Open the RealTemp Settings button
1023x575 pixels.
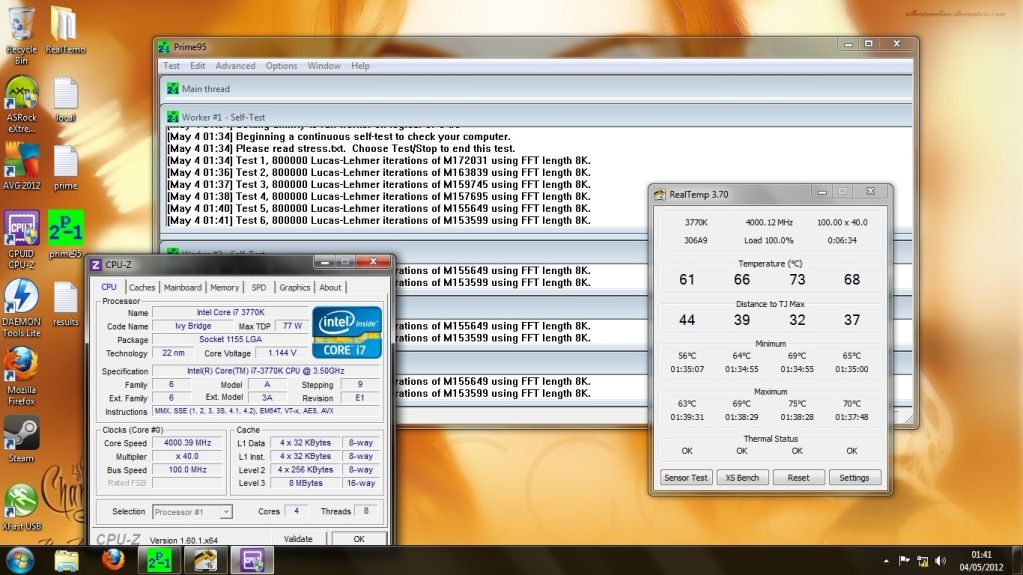tap(854, 477)
